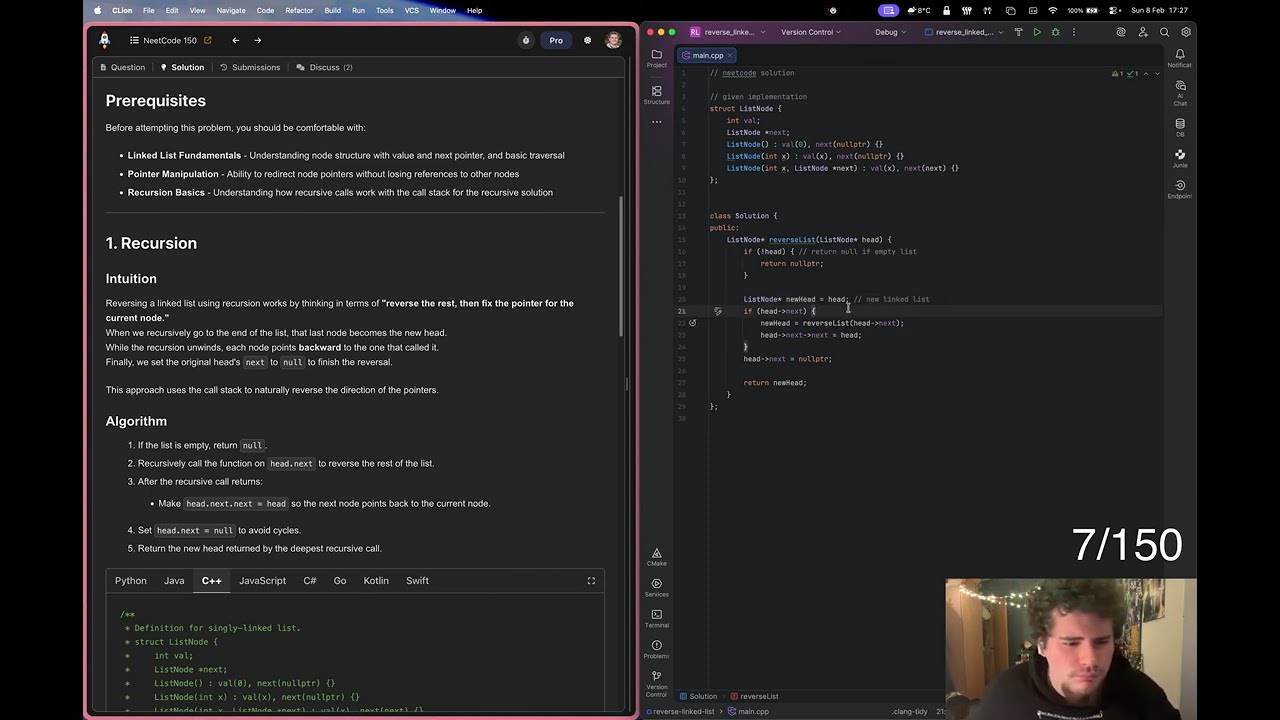Viewport: 1280px width, 720px height.
Task: Open the Version Control dropdown
Action: click(x=811, y=32)
